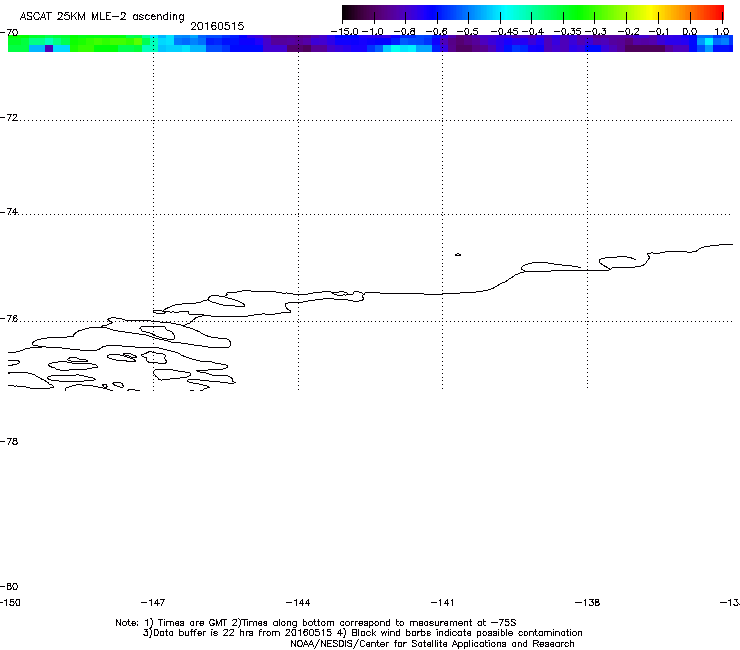Screen dimensions: 740x650
Task: Select the -0.6 color scale label
Action: (436, 32)
